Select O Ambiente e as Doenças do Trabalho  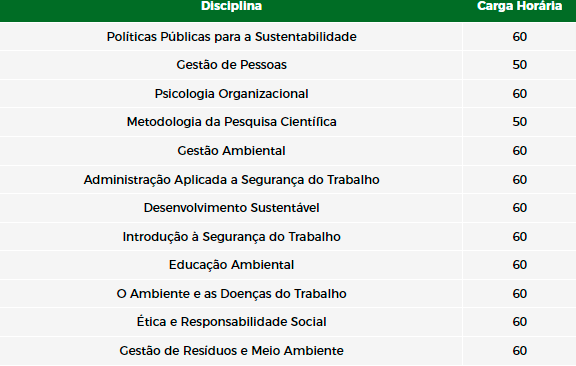coord(231,294)
